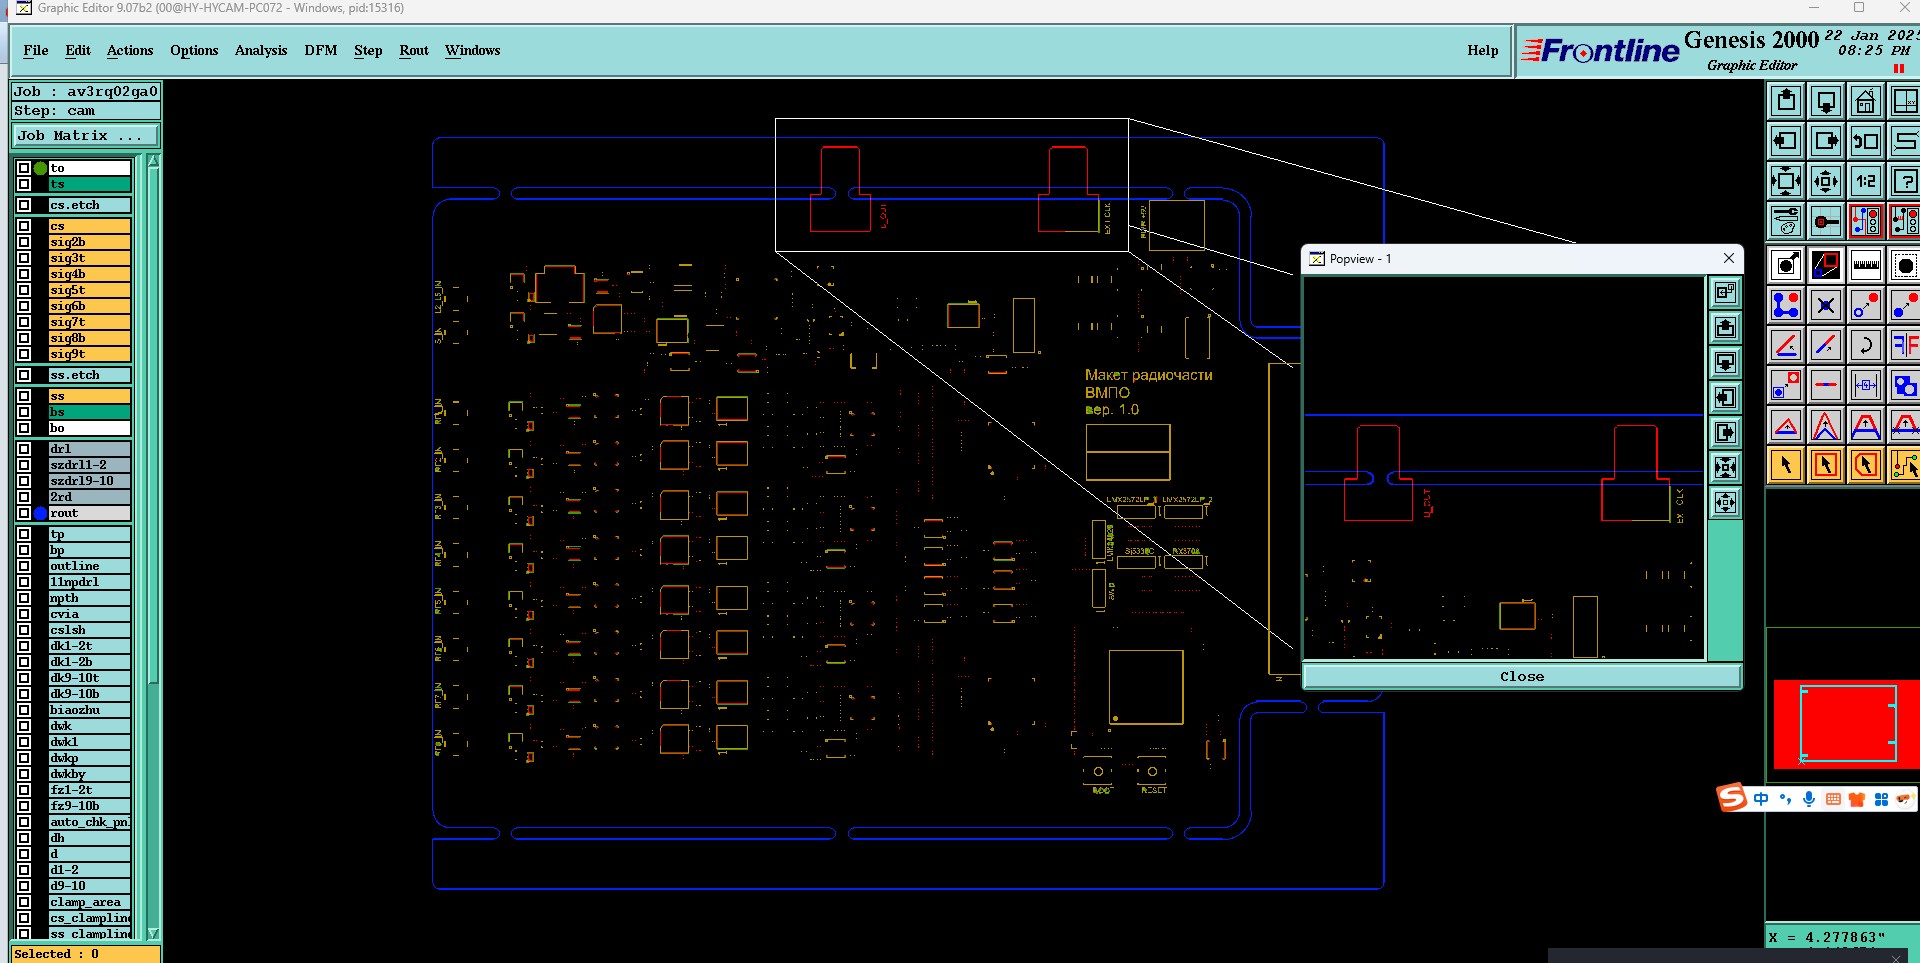Click the undo rectangle icon
1920x963 pixels.
[1865, 142]
